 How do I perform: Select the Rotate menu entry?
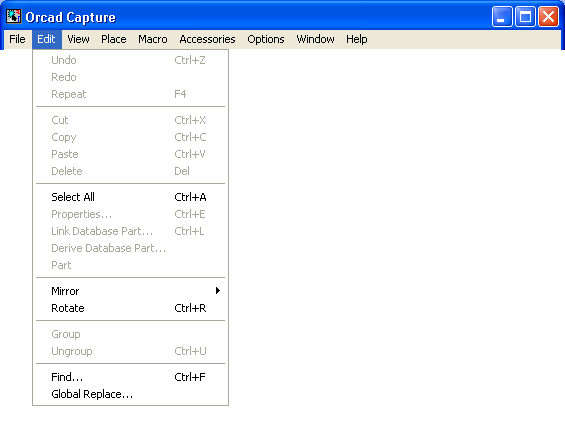130,308
